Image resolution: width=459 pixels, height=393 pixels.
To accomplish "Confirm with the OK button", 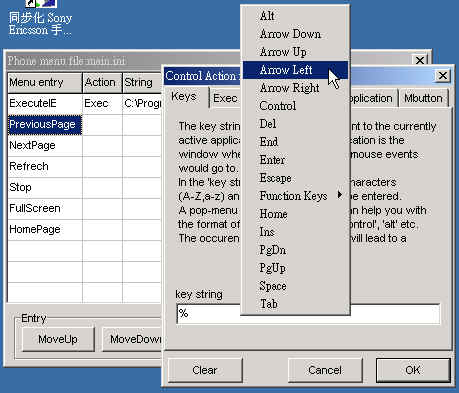I will pos(413,370).
